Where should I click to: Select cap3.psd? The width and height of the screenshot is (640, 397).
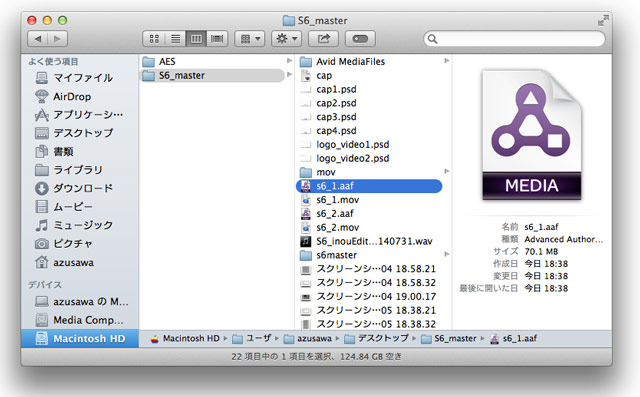pyautogui.click(x=329, y=117)
